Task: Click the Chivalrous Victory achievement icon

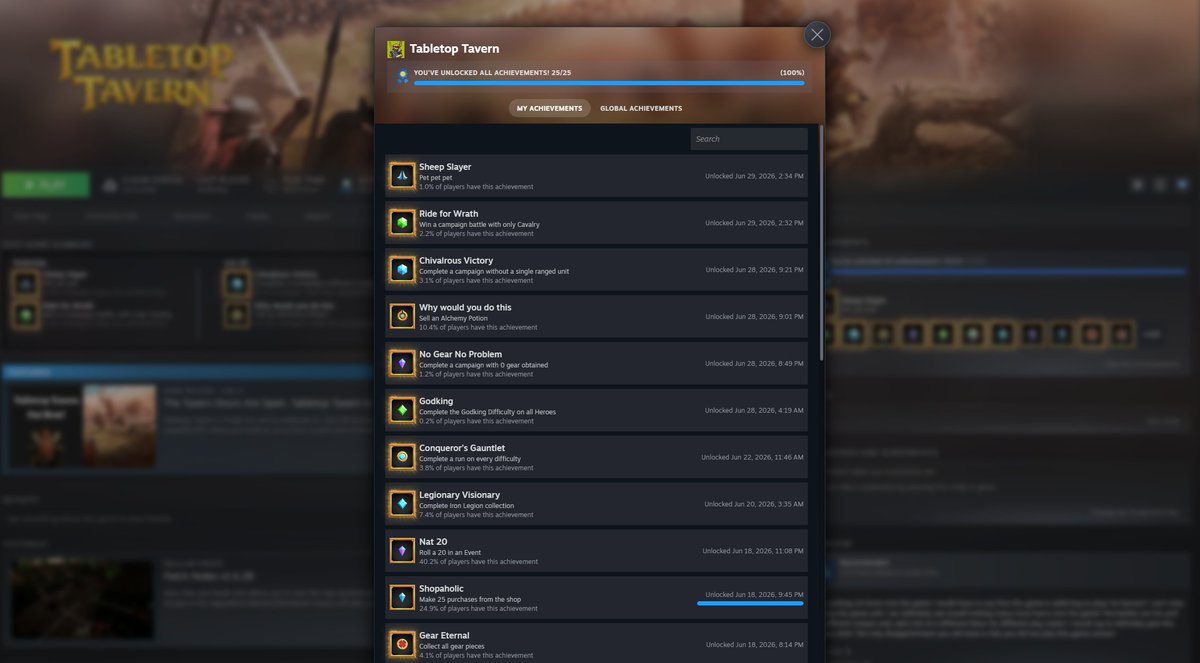Action: point(402,270)
